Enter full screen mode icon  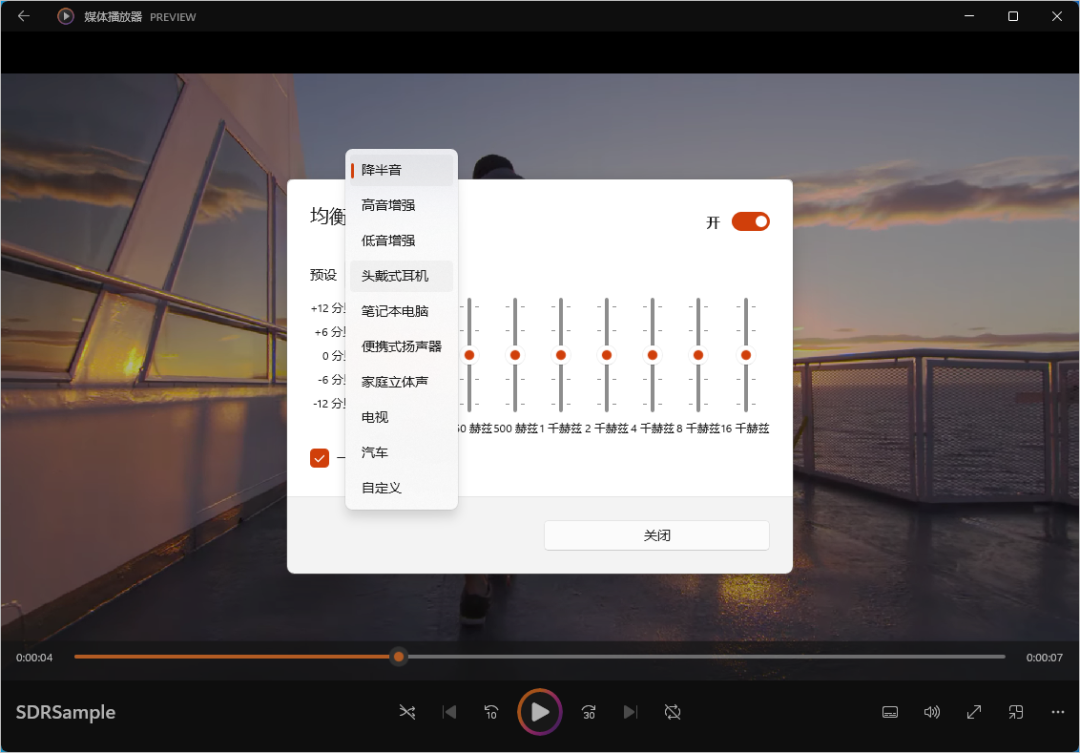point(974,712)
